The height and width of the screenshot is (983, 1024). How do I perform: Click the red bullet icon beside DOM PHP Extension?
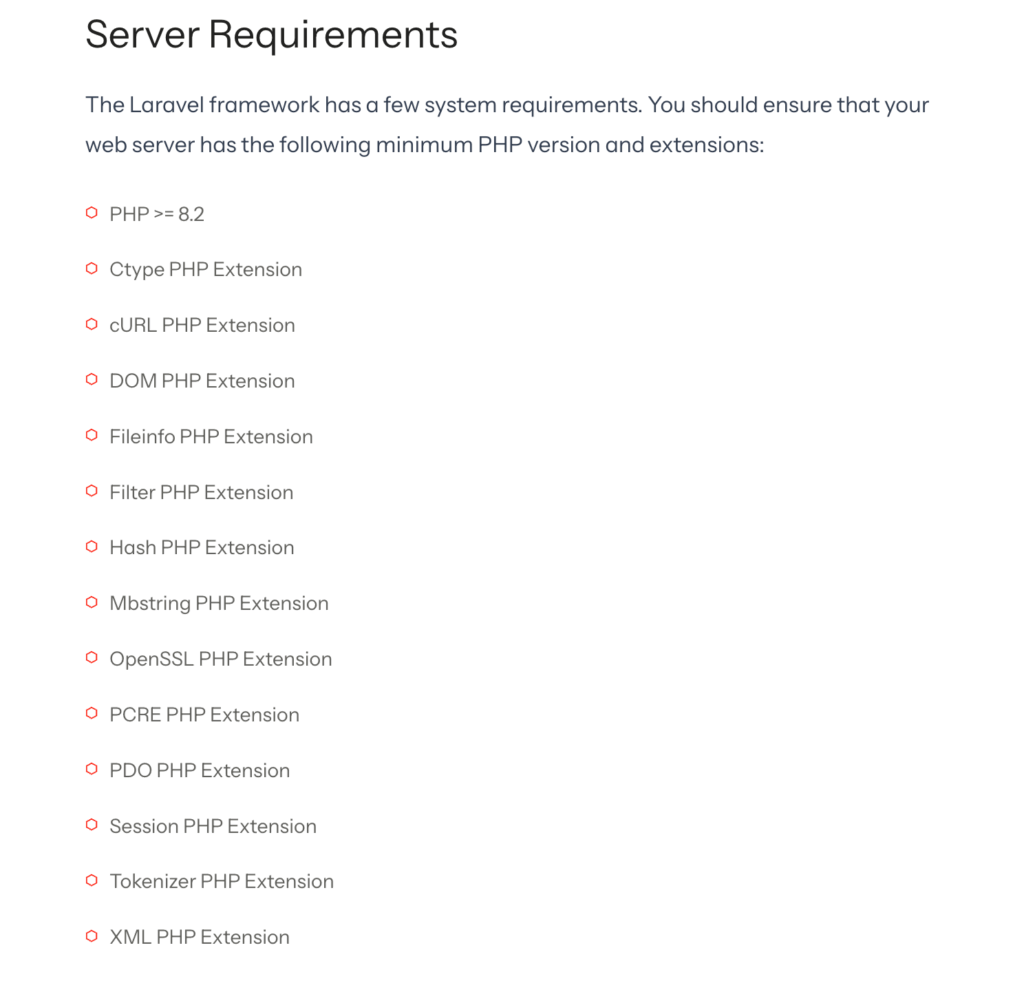(91, 380)
